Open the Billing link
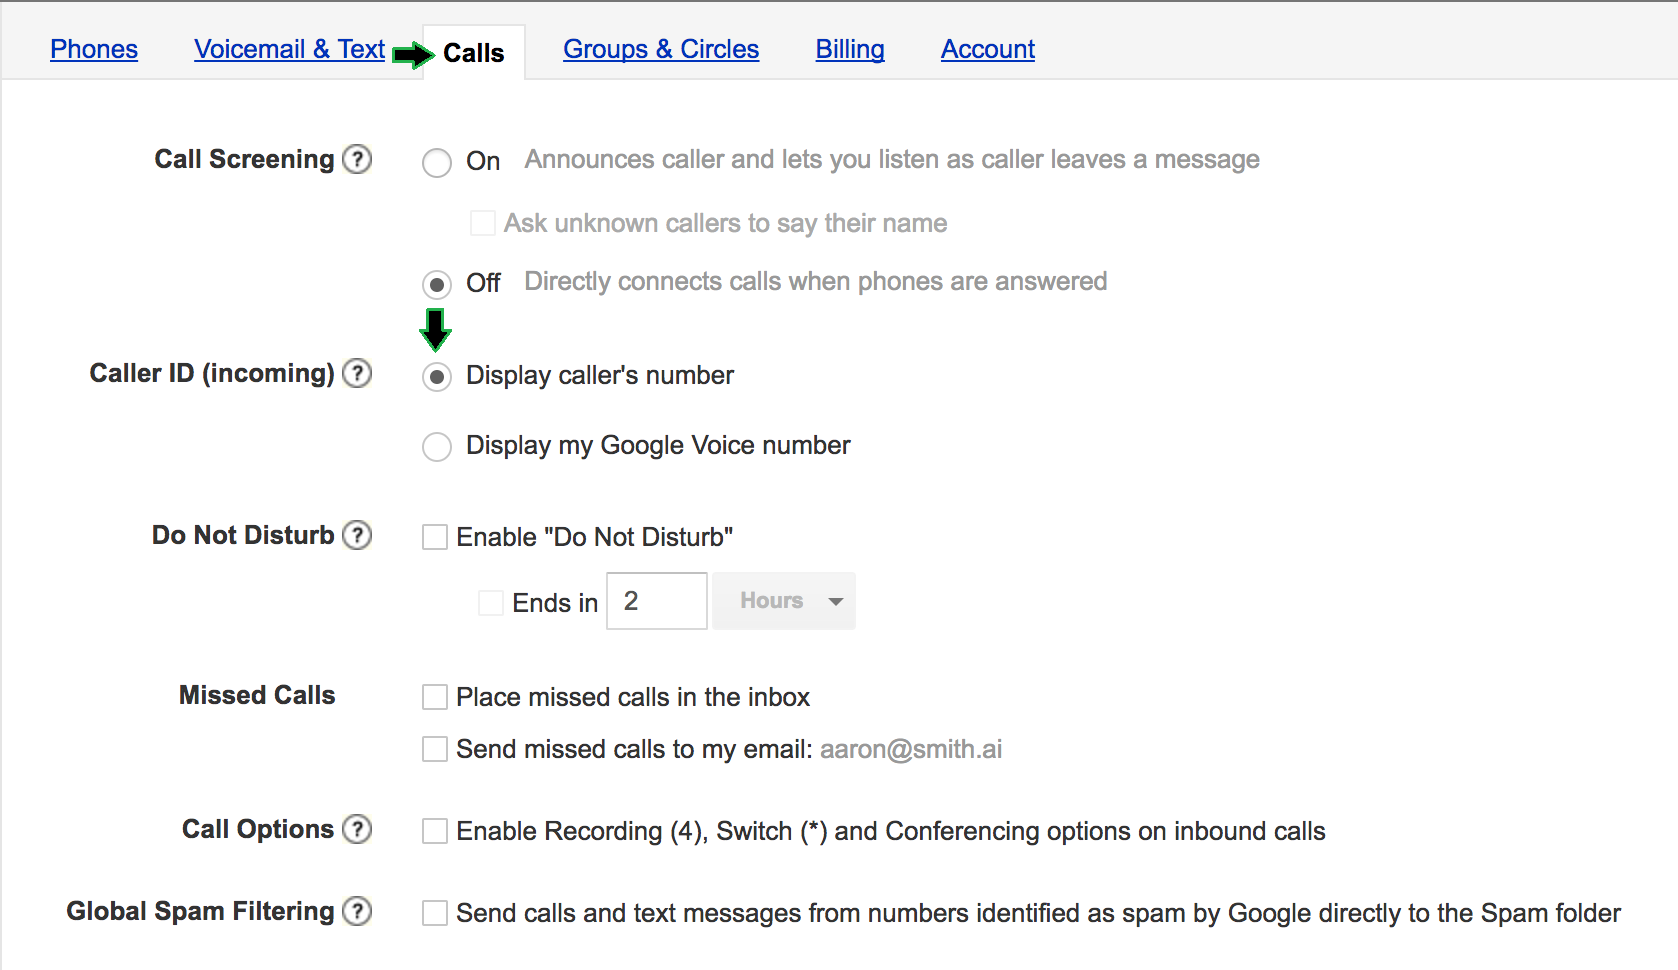 click(850, 49)
